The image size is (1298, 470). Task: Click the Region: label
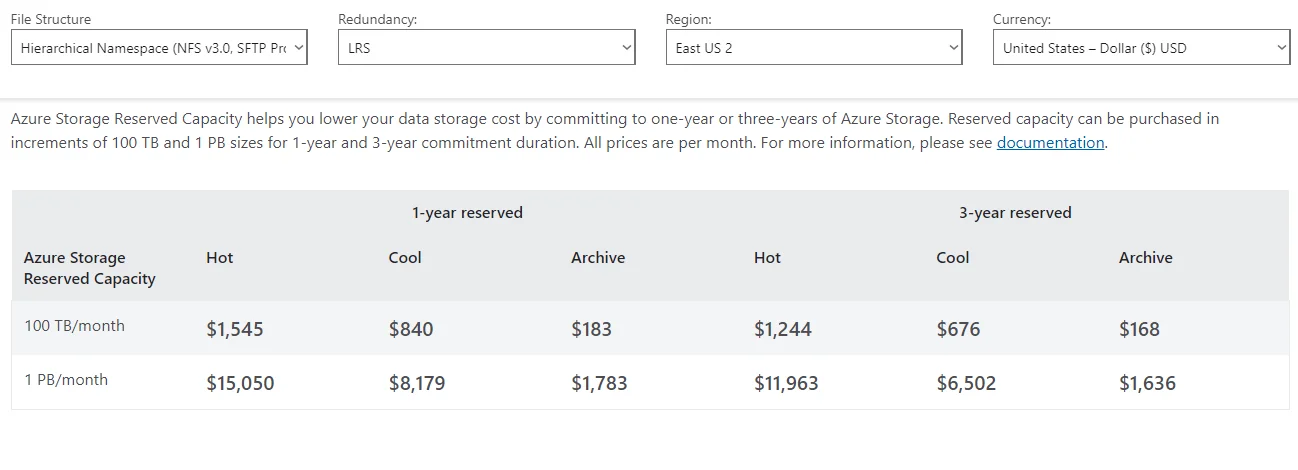(x=689, y=19)
